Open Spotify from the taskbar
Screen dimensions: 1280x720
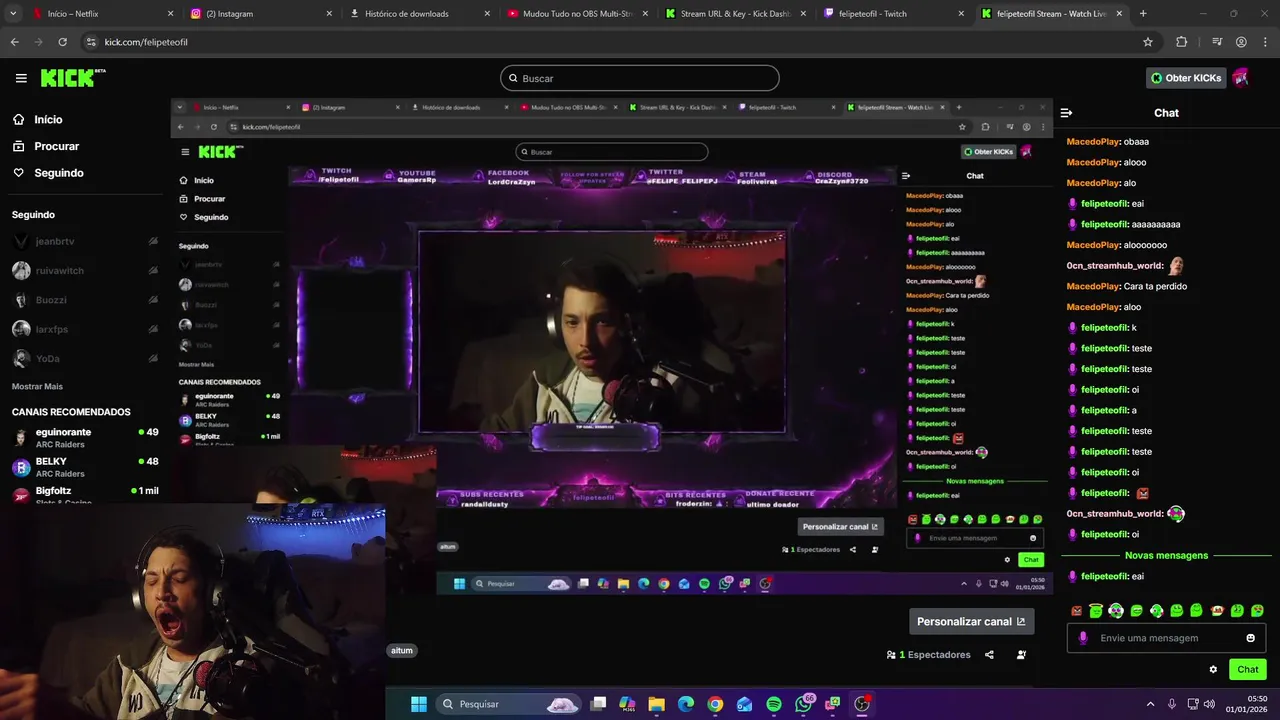[774, 704]
